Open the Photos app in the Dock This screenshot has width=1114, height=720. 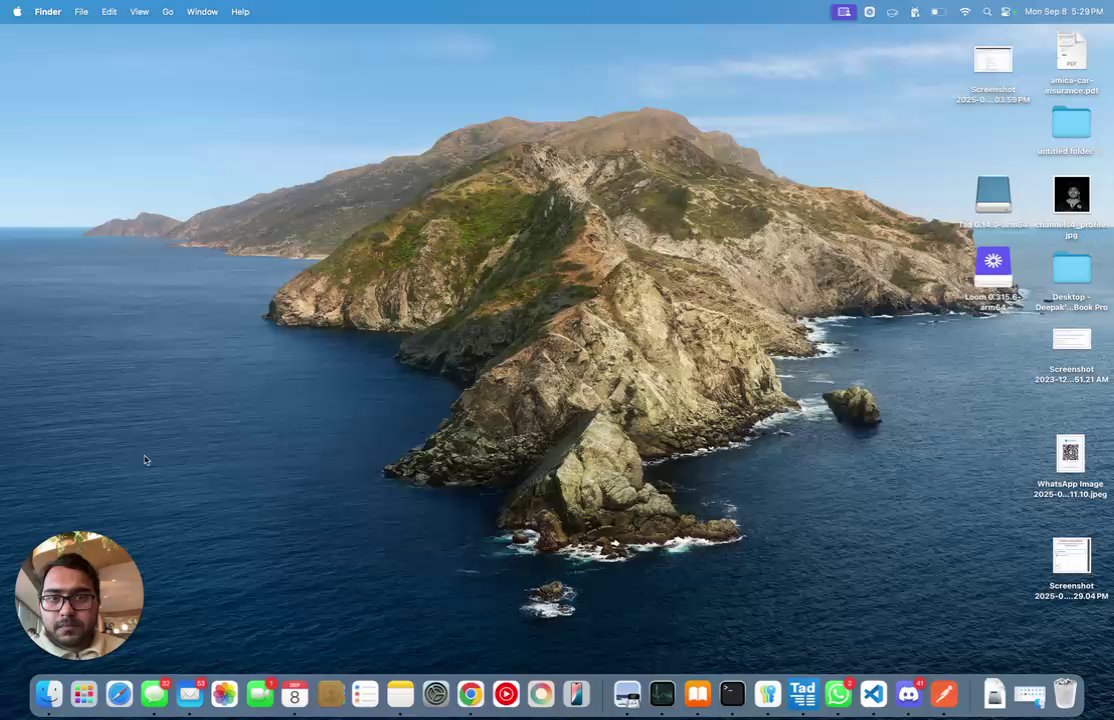[224, 693]
